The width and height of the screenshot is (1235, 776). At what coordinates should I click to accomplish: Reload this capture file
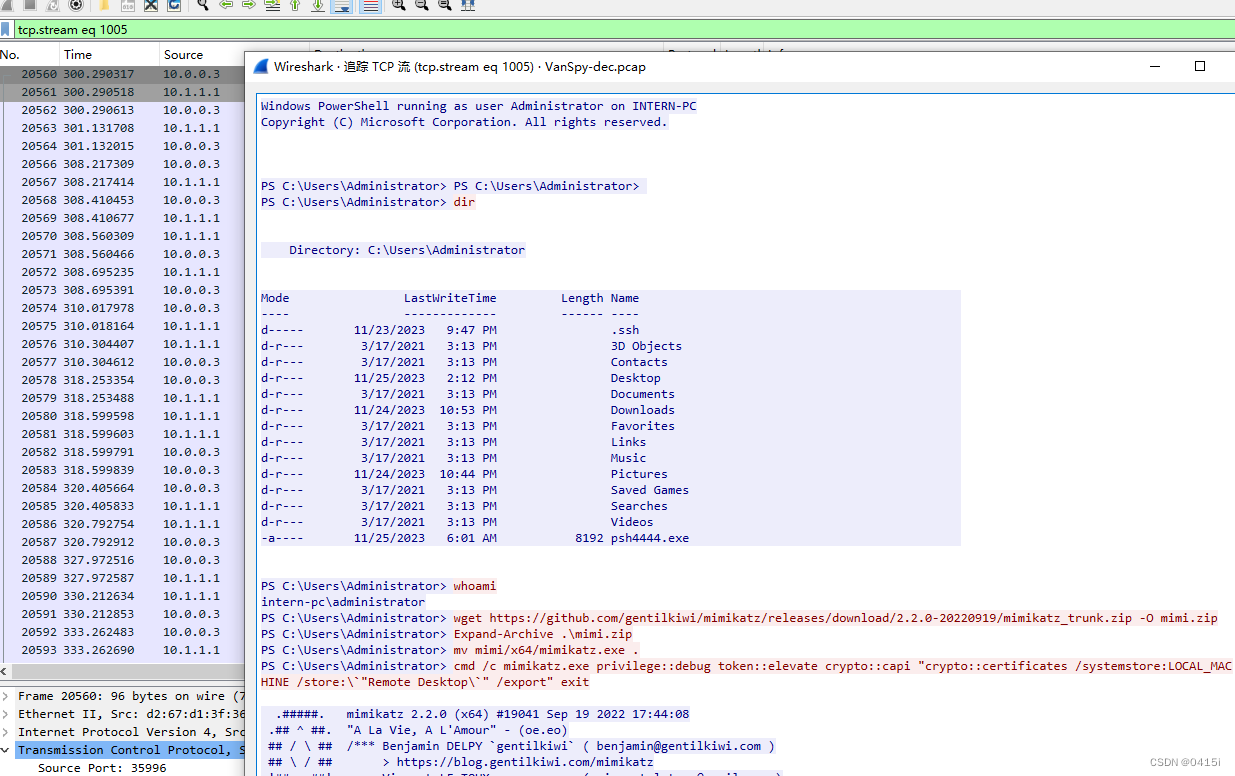[174, 5]
